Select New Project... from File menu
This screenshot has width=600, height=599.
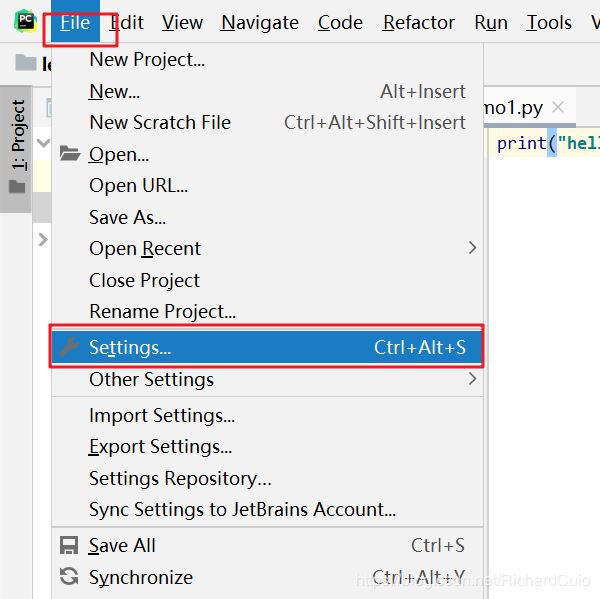(147, 59)
